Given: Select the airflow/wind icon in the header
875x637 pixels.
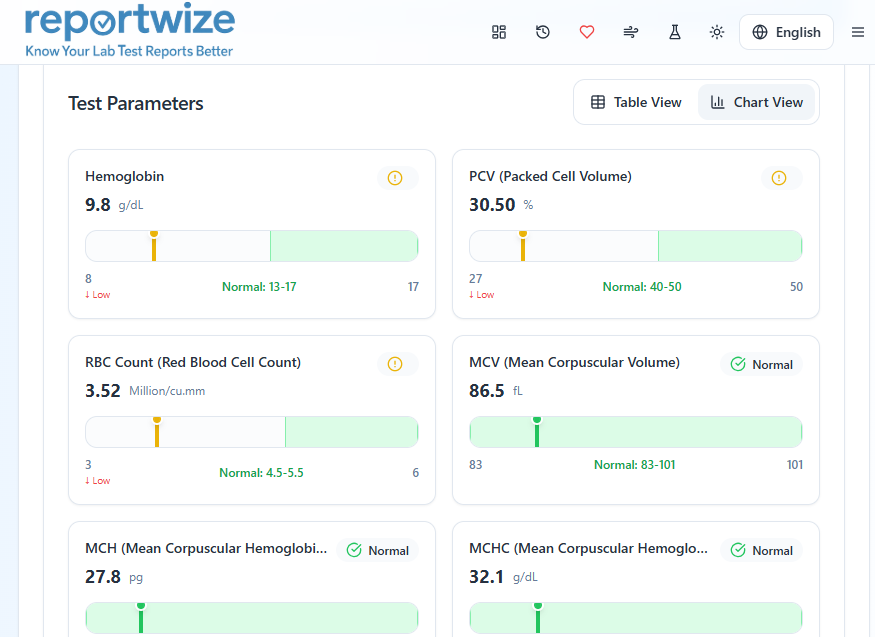Looking at the screenshot, I should [x=630, y=31].
